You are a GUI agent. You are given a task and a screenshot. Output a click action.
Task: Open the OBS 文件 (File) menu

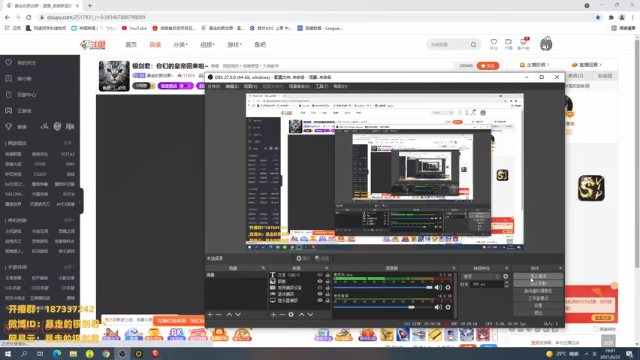tap(213, 87)
